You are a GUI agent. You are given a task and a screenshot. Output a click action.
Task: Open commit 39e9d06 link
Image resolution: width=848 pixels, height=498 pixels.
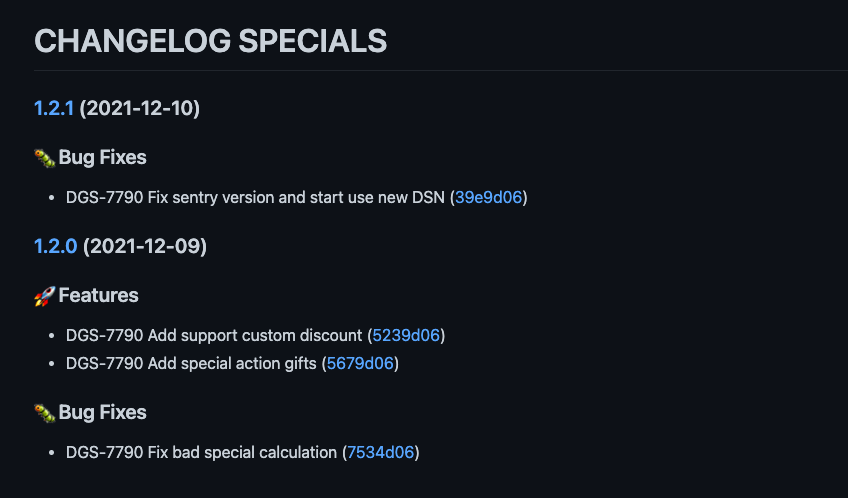(488, 197)
